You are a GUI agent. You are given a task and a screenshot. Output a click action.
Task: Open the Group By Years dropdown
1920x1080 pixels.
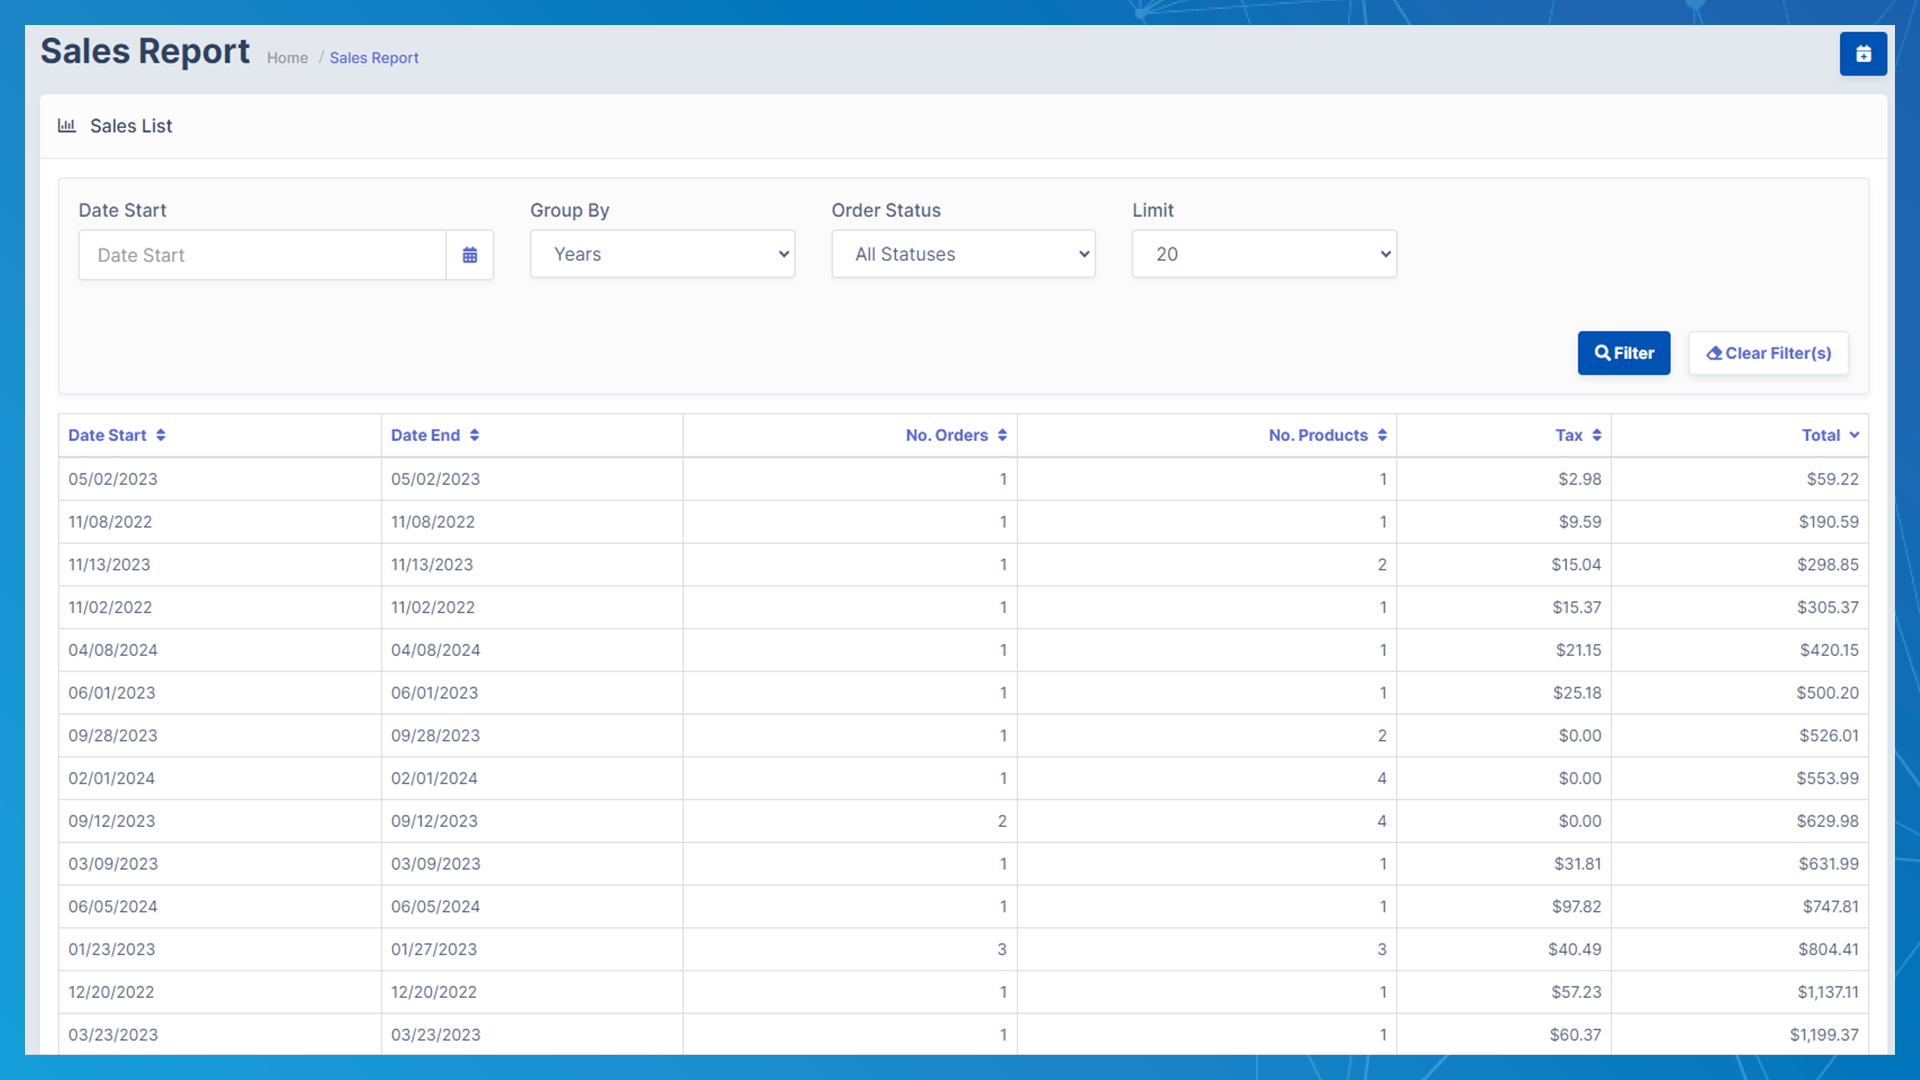662,254
